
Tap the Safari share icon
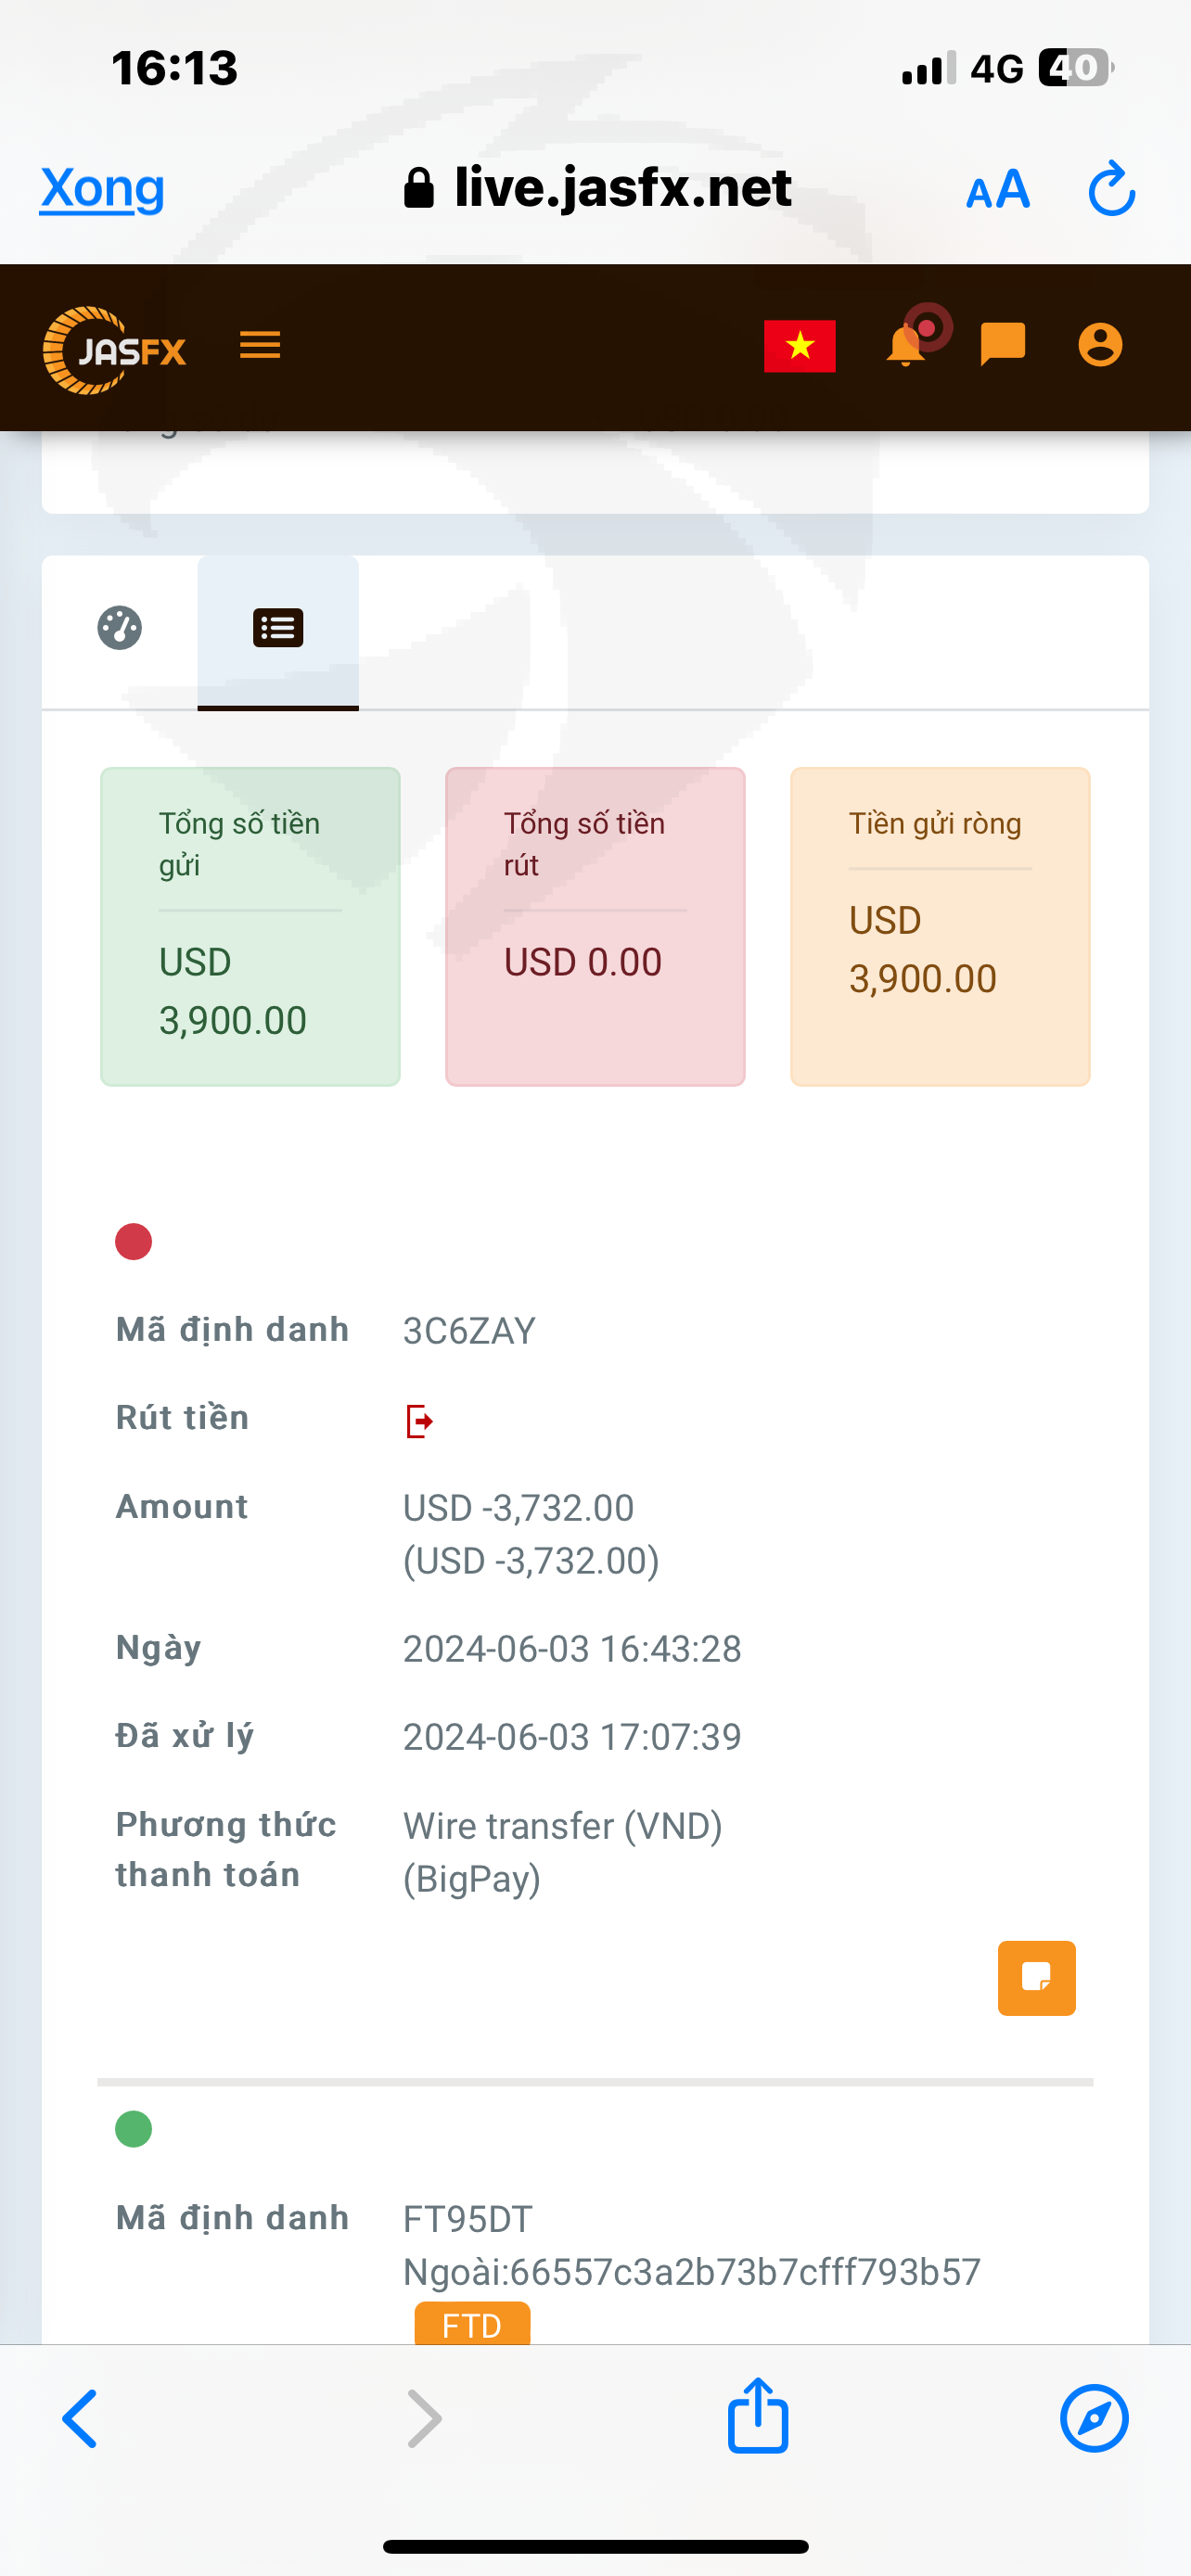(758, 2416)
